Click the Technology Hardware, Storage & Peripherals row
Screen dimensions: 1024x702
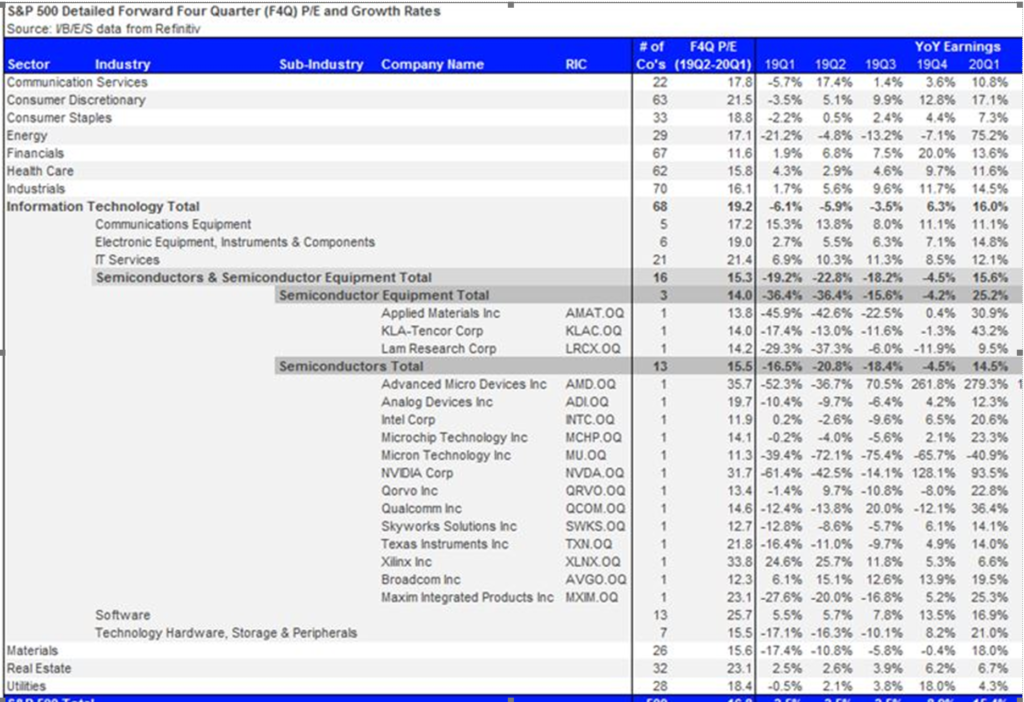[x=226, y=632]
